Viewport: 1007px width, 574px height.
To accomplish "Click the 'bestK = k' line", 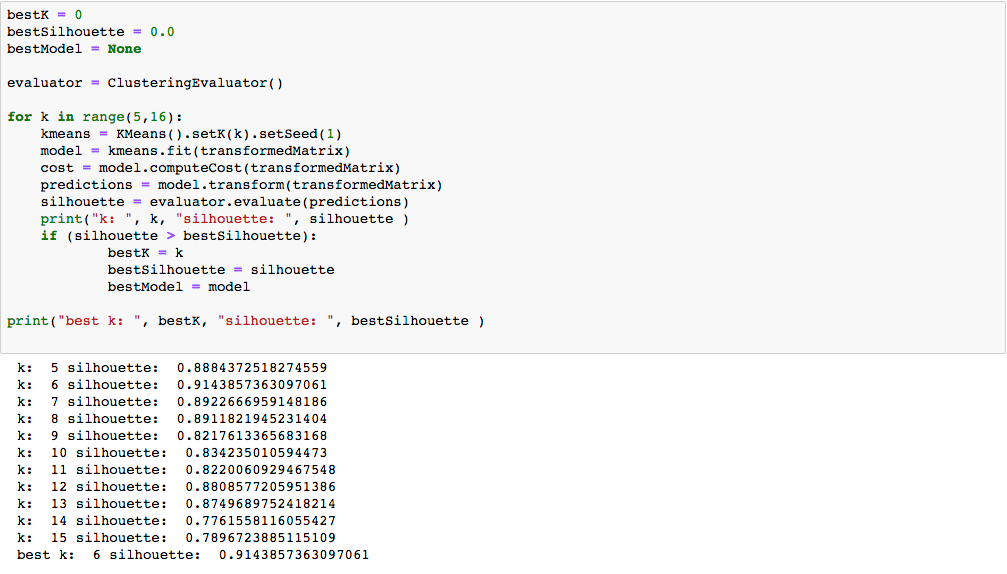I will tap(145, 253).
